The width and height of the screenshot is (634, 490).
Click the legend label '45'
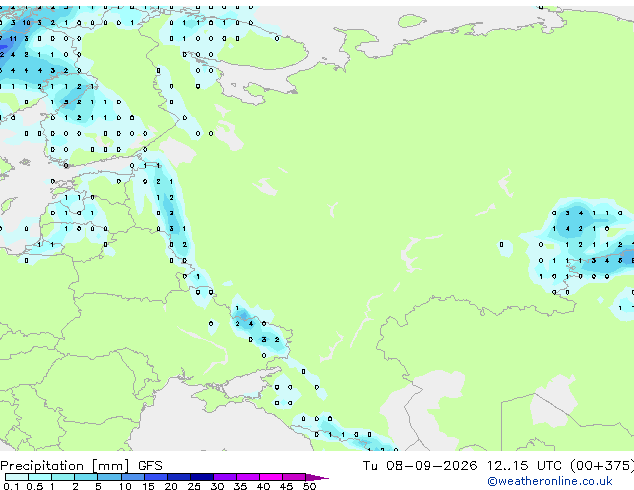coord(286,486)
